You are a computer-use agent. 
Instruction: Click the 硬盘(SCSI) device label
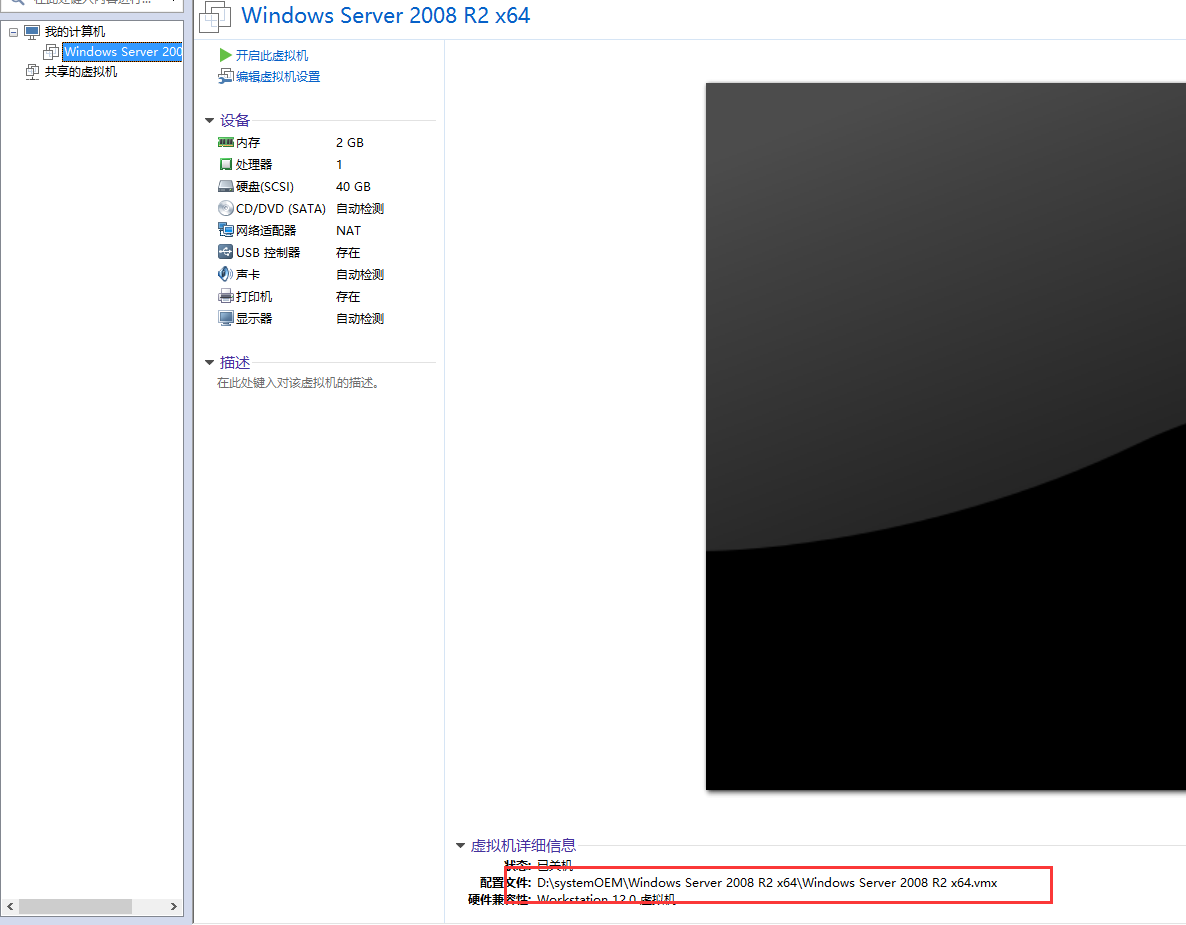[265, 186]
